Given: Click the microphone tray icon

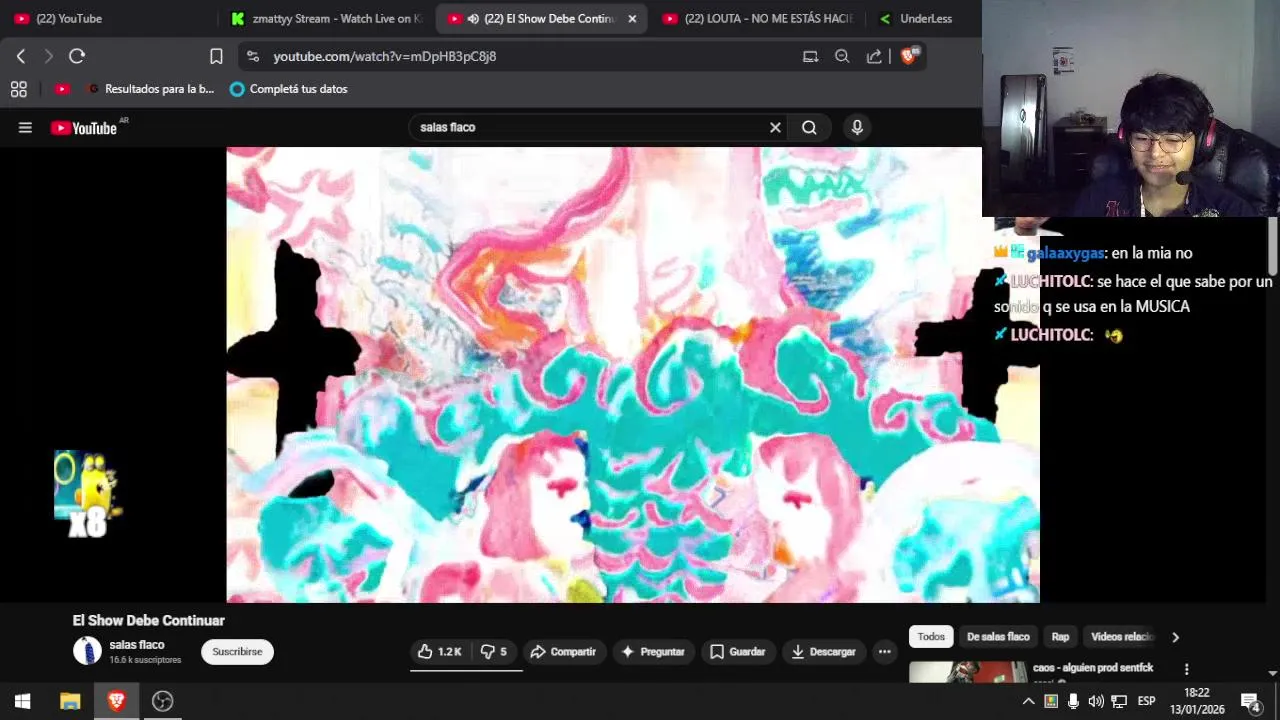Looking at the screenshot, I should [1073, 701].
